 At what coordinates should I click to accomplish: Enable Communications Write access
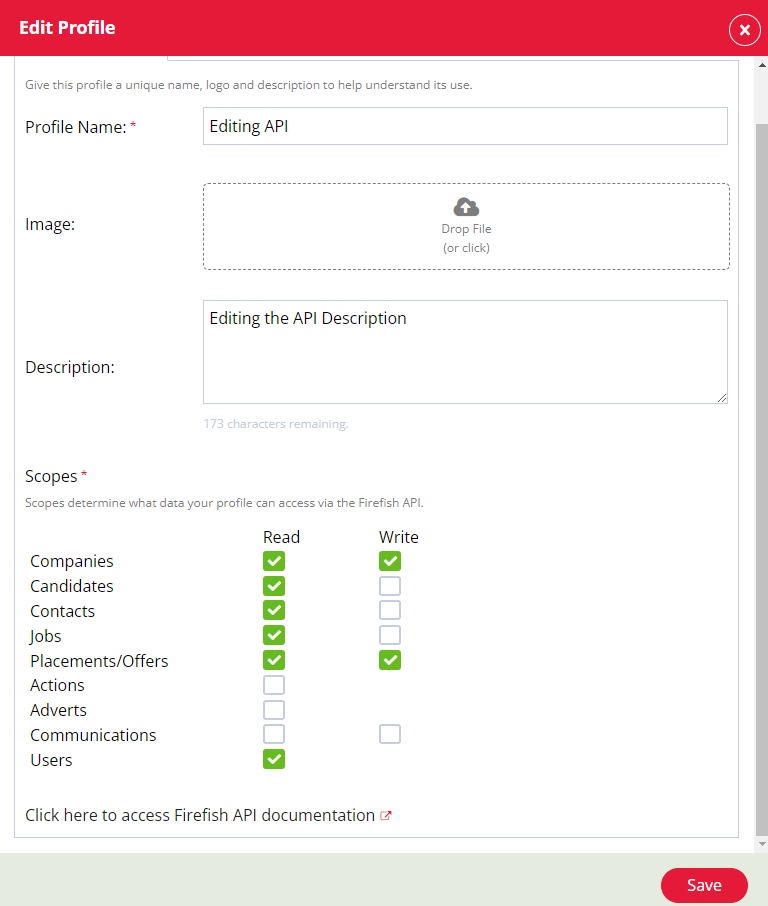(389, 733)
